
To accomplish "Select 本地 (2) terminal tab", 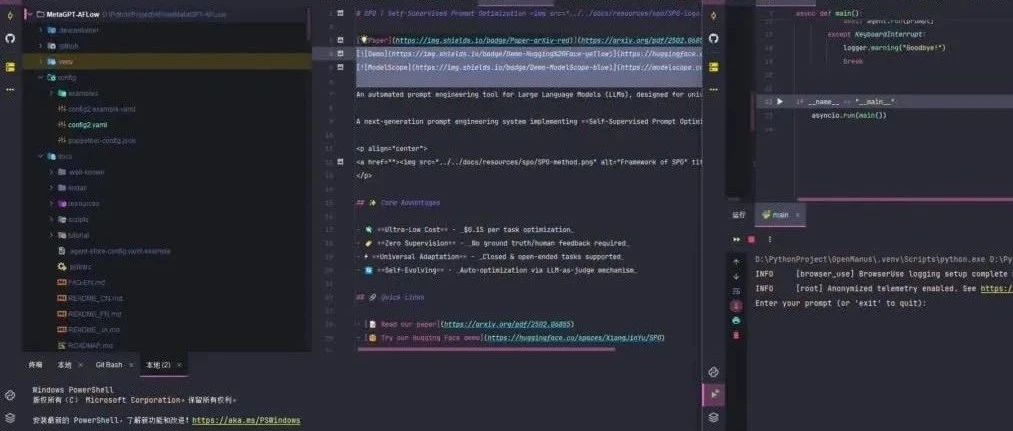I will tap(158, 365).
